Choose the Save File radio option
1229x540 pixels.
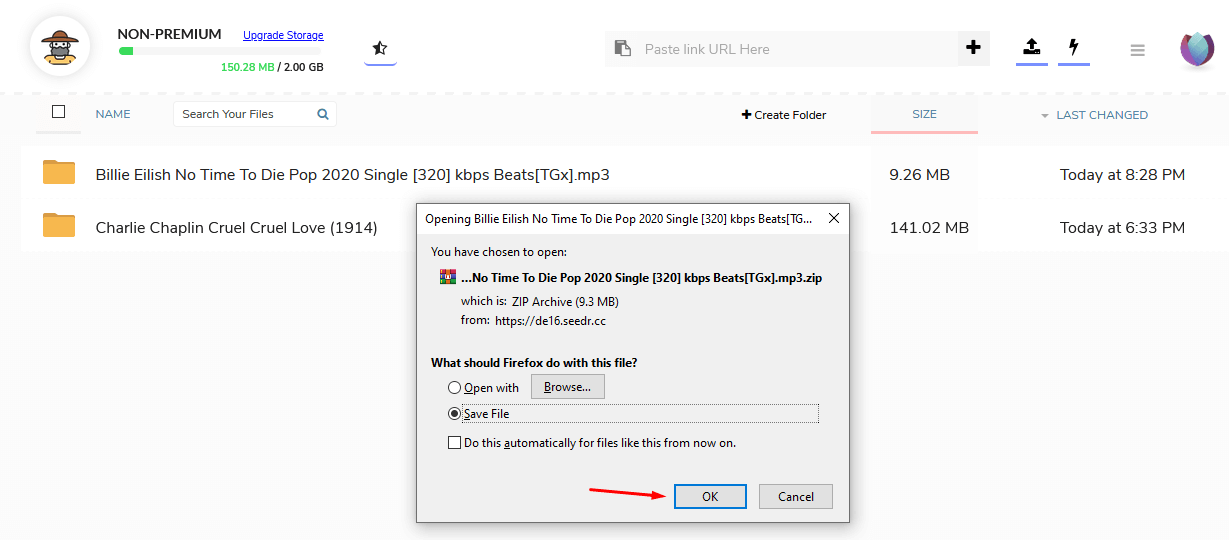click(x=455, y=414)
